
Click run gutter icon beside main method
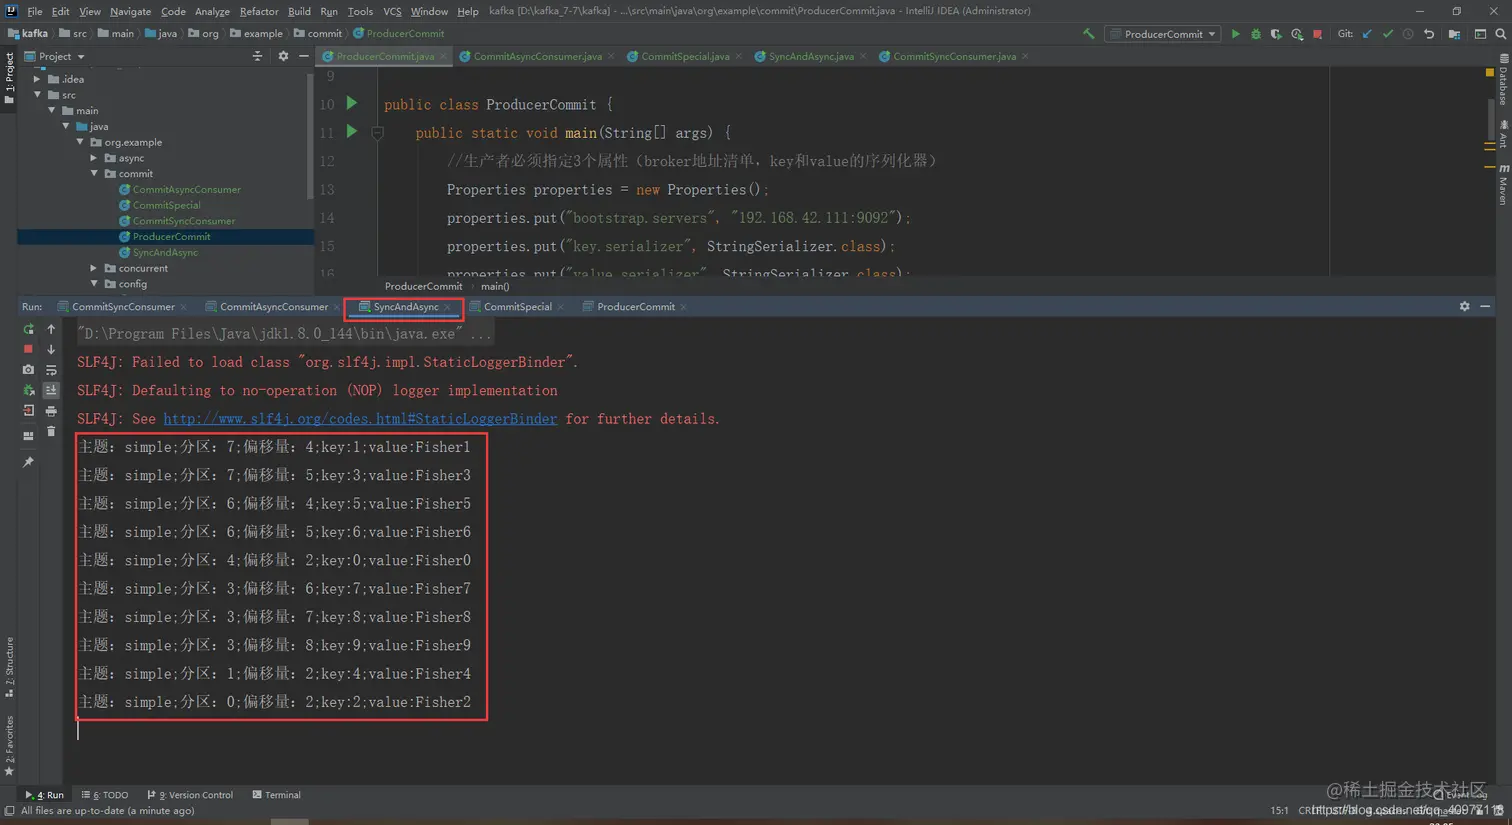tap(351, 131)
